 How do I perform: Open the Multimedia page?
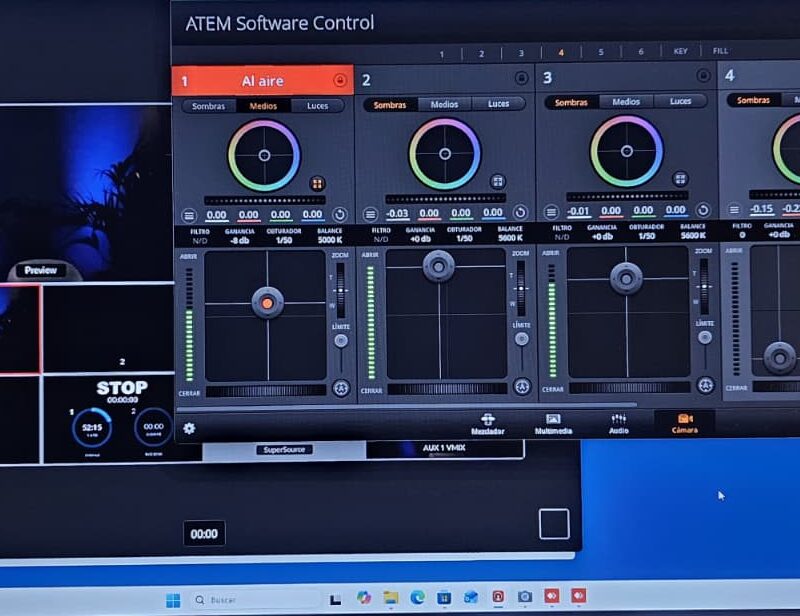pyautogui.click(x=555, y=424)
